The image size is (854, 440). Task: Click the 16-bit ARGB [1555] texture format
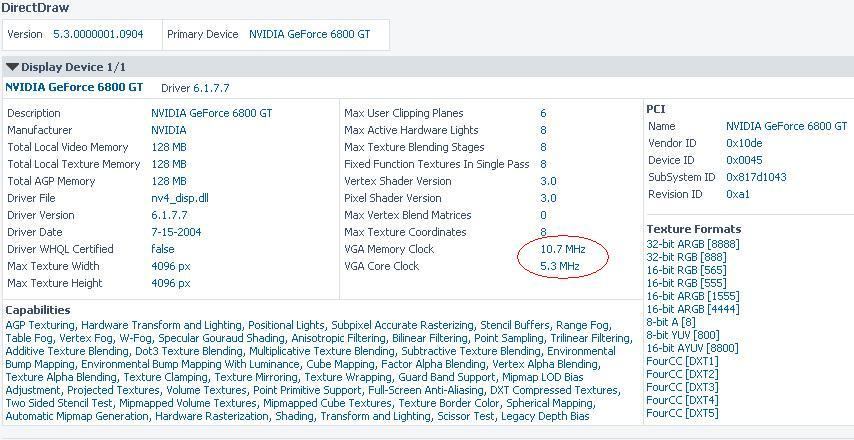click(693, 296)
